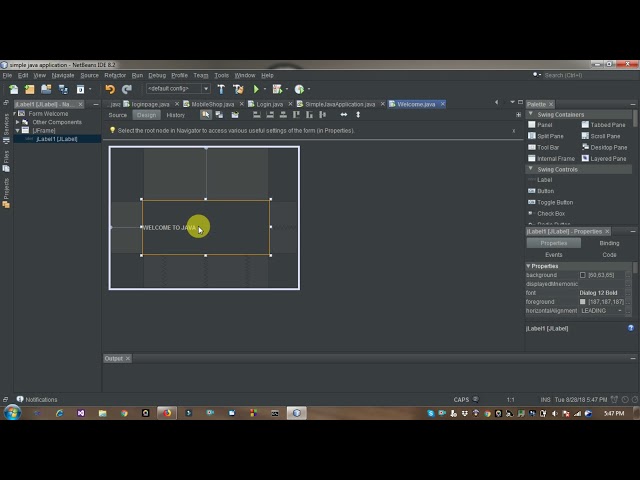Click the Open Project toolbar icon
The width and height of the screenshot is (640, 480).
[x=46, y=89]
